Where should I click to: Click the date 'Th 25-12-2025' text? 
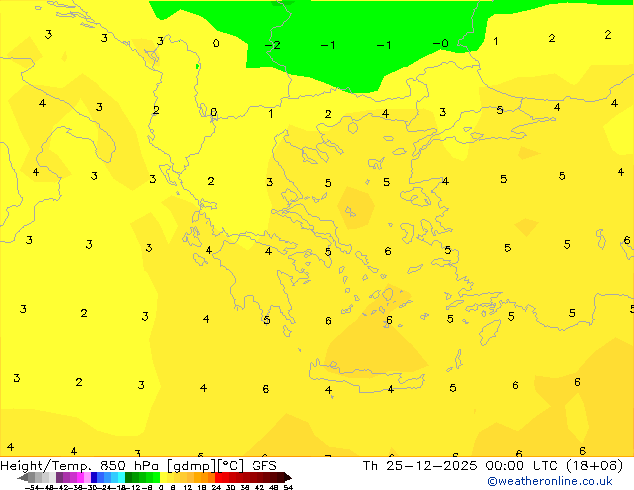pos(420,466)
